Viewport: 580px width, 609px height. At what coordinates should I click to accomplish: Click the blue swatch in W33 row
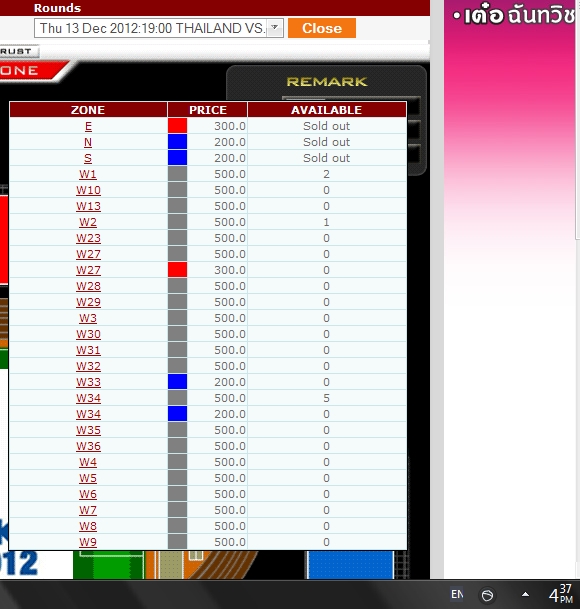click(x=178, y=381)
